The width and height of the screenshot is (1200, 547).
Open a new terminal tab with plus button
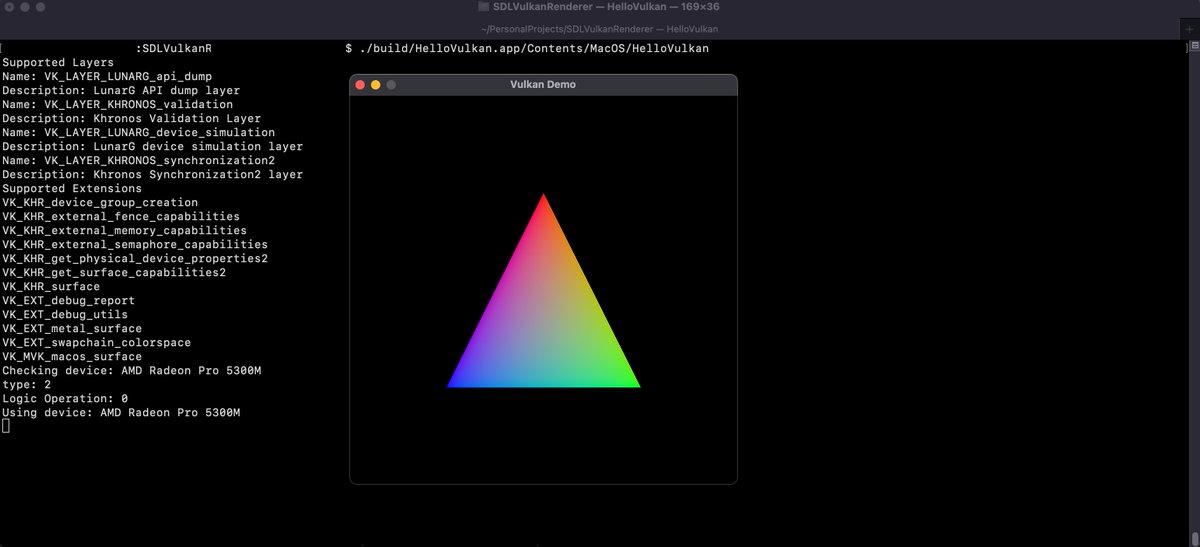(x=1189, y=29)
